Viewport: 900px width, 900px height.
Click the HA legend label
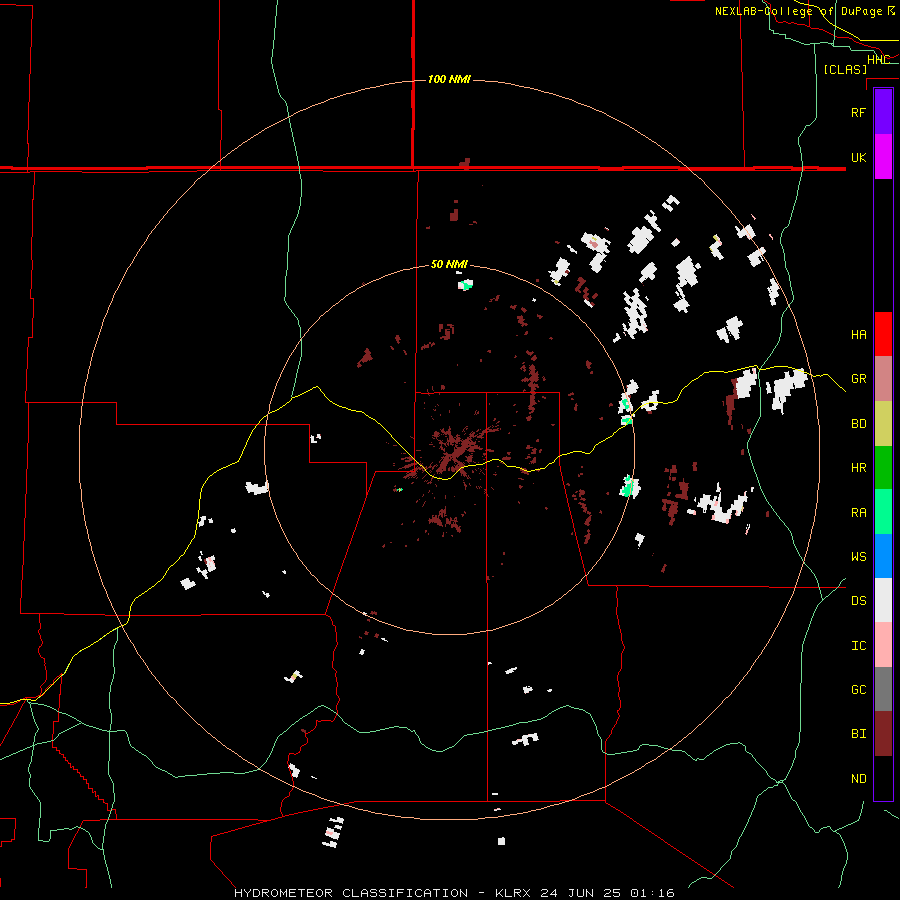point(859,335)
